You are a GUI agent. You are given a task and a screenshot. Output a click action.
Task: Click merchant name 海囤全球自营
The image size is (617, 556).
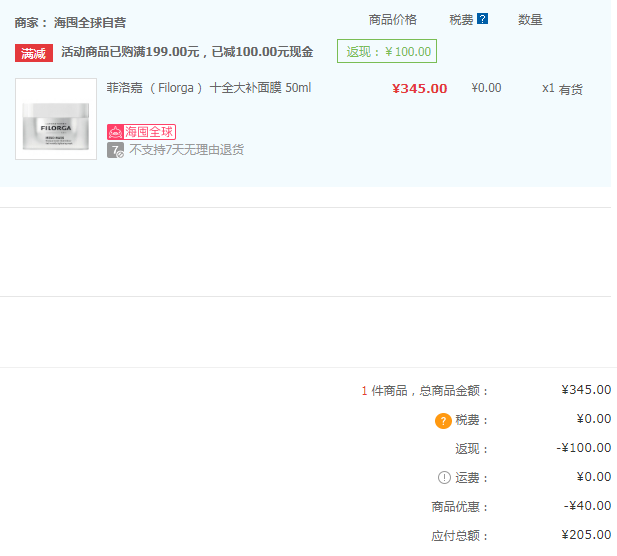[x=90, y=23]
